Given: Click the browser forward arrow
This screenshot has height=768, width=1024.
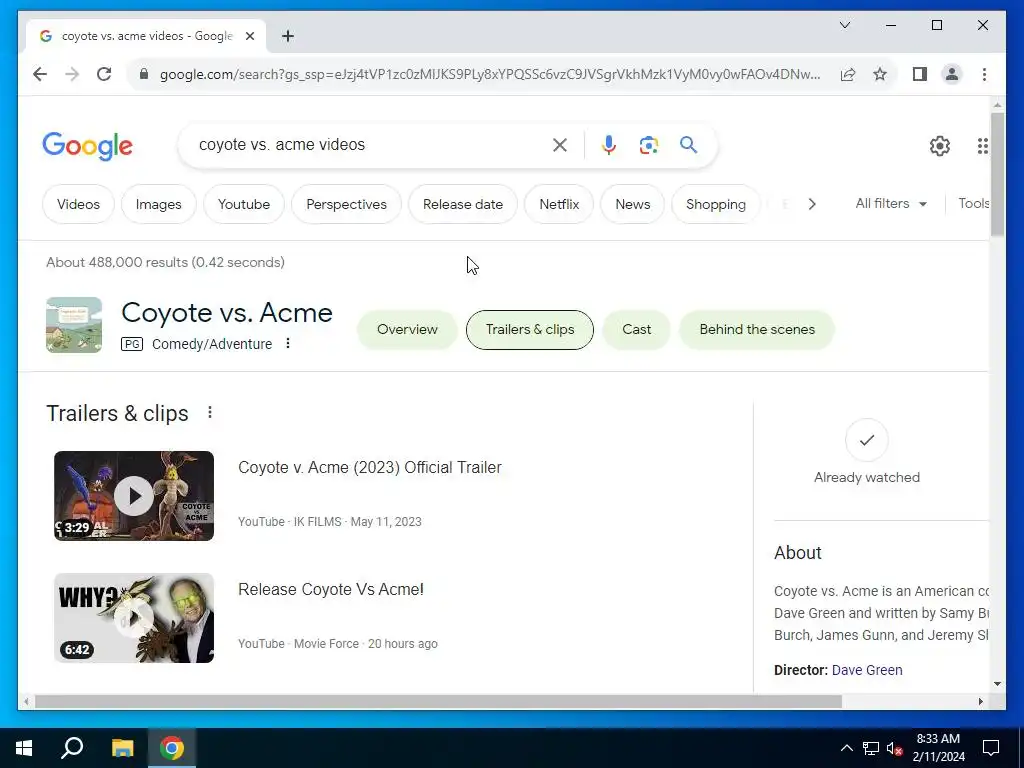Looking at the screenshot, I should [x=72, y=74].
